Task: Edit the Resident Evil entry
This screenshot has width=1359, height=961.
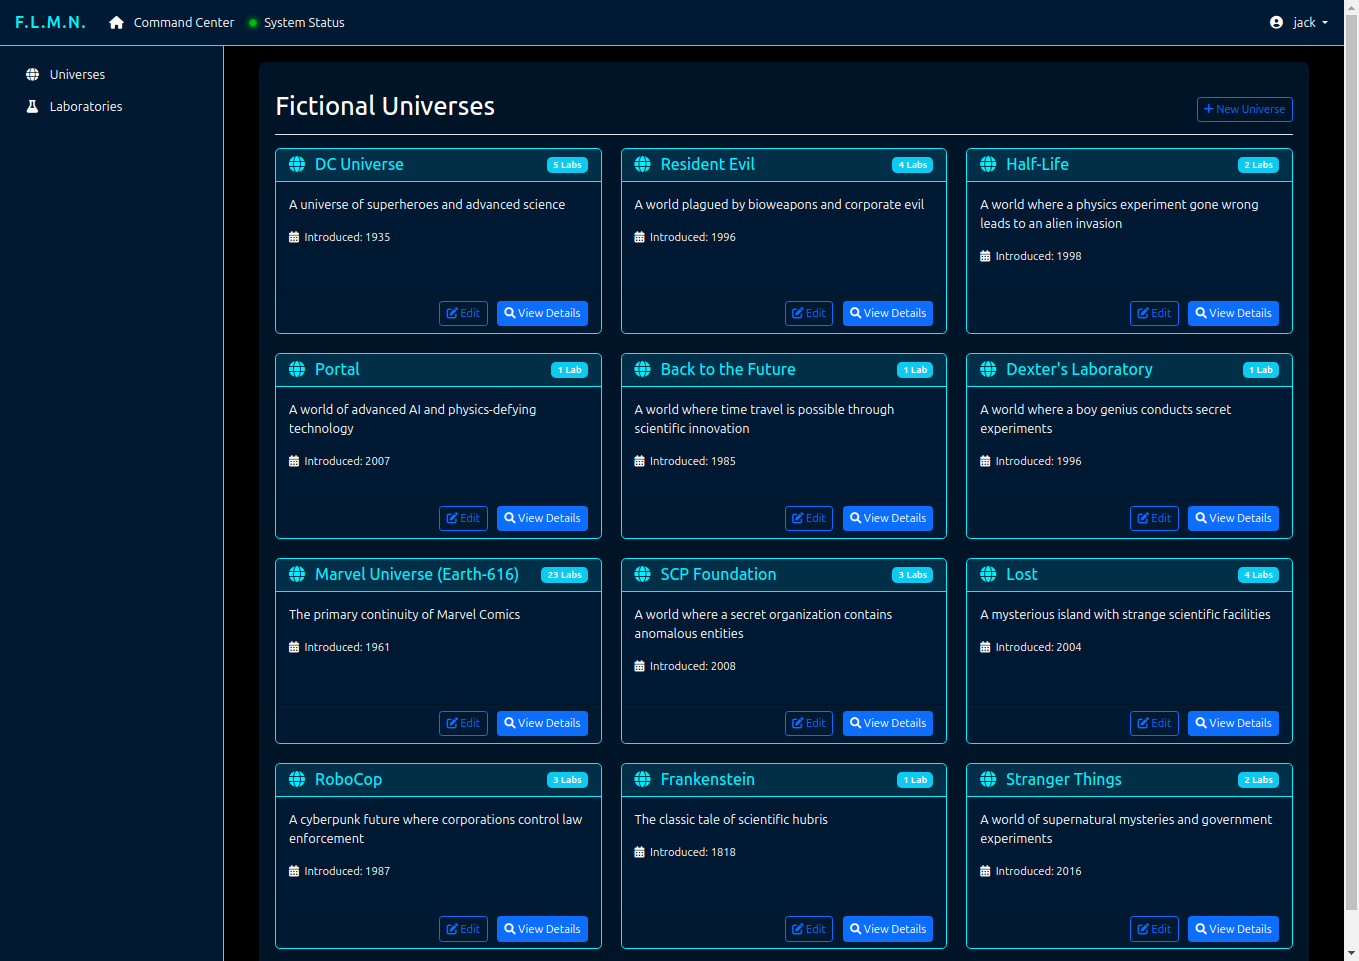Action: pos(809,313)
